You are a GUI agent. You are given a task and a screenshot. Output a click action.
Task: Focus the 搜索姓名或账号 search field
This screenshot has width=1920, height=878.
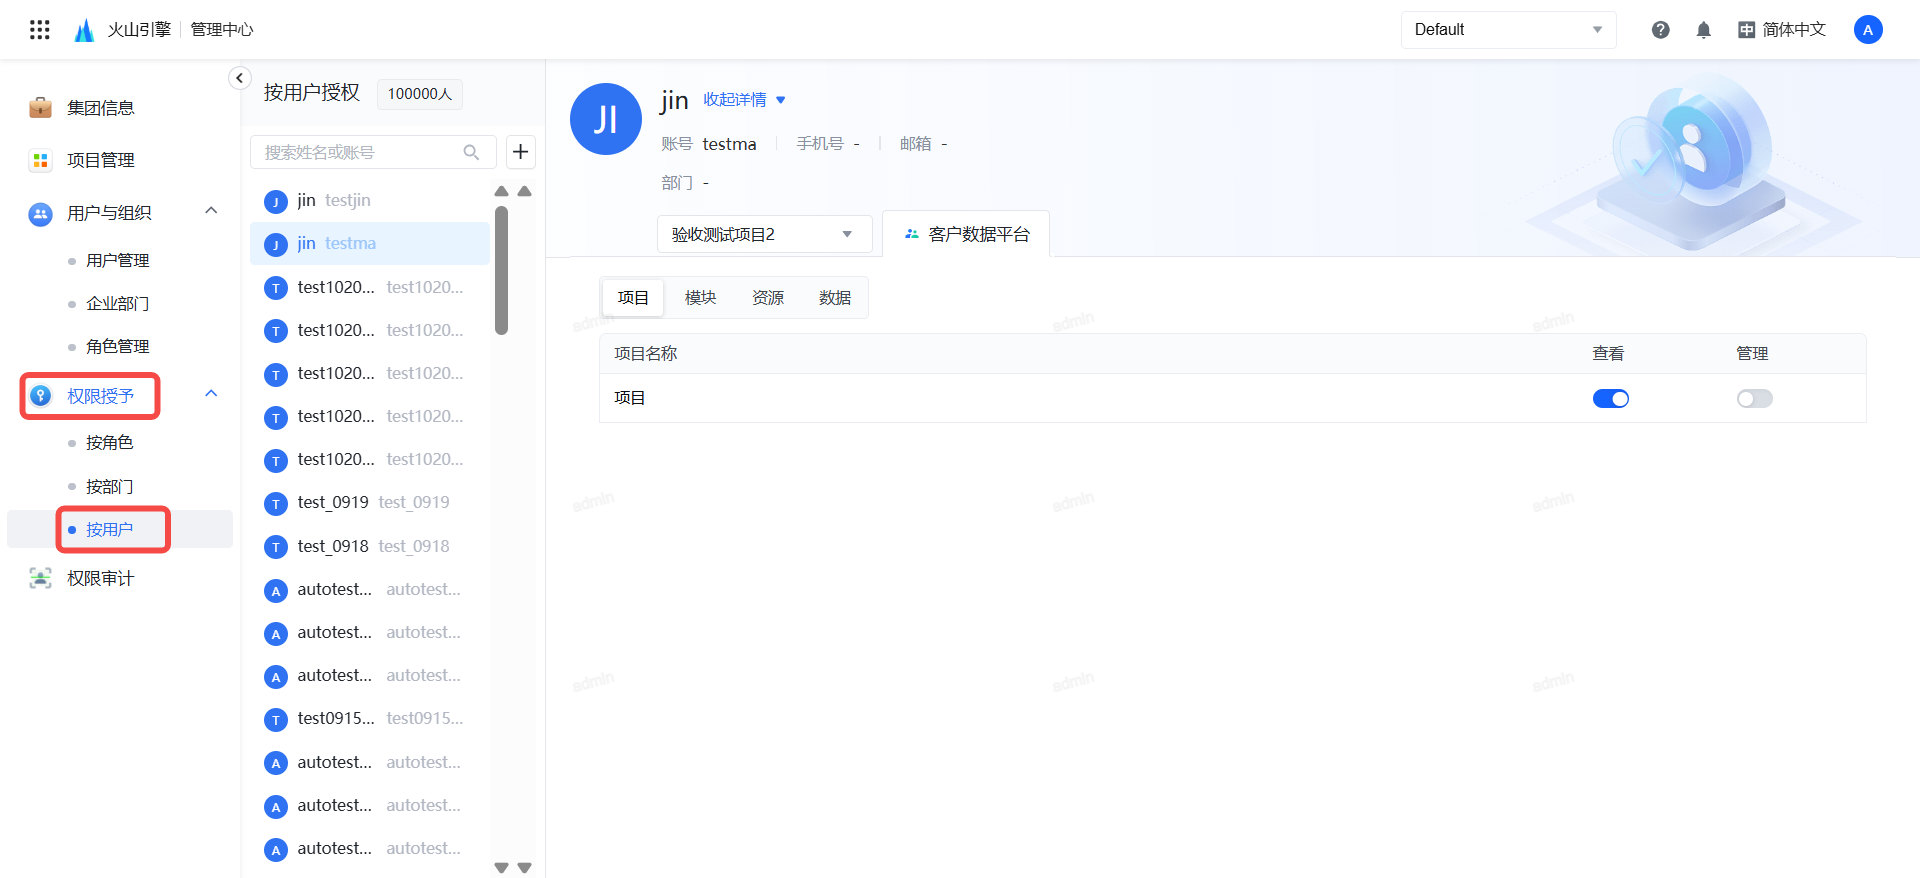[373, 152]
